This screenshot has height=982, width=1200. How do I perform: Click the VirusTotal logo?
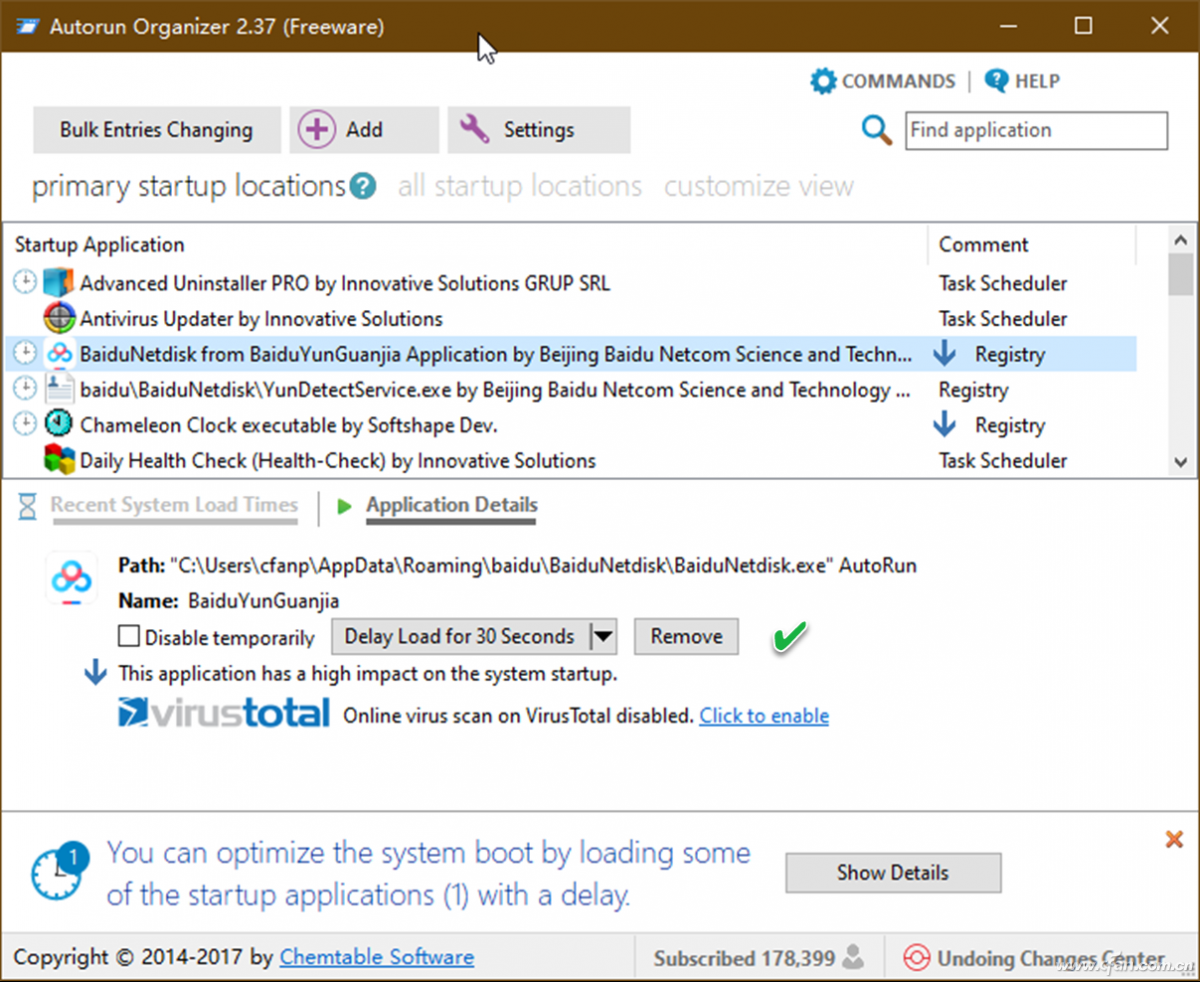click(224, 713)
